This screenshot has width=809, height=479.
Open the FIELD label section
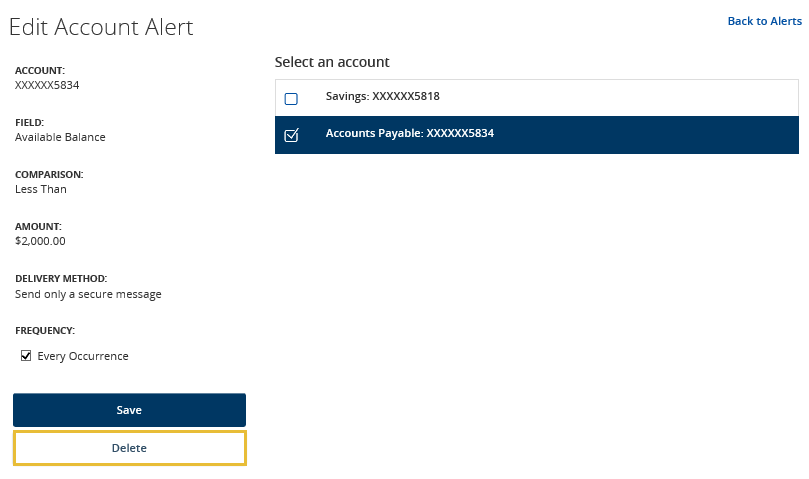tap(29, 122)
